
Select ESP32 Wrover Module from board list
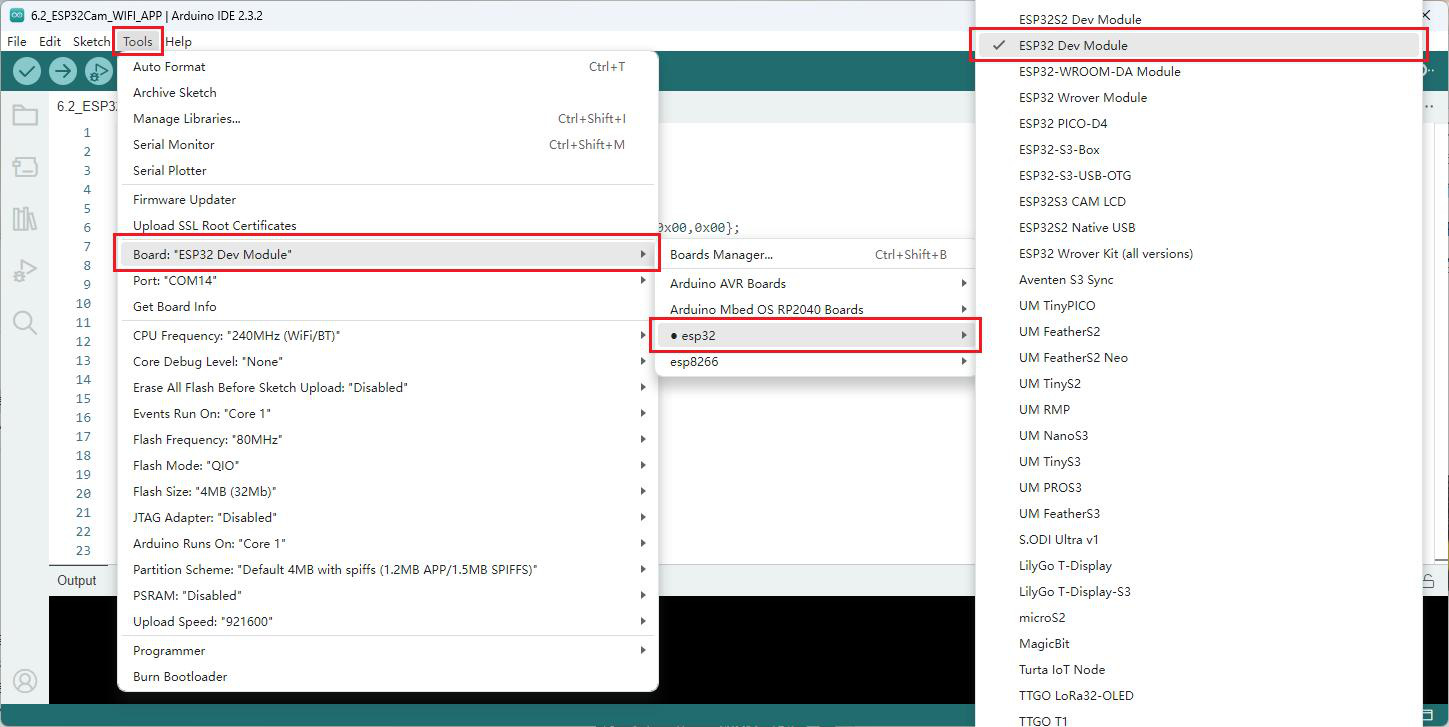click(x=1198, y=98)
